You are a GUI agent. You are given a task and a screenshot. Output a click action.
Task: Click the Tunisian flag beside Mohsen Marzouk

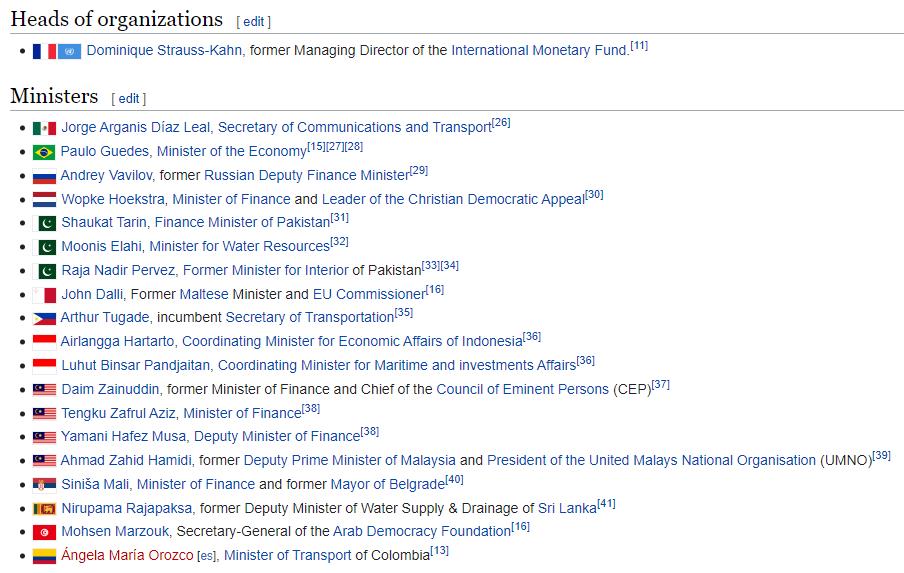pos(44,532)
